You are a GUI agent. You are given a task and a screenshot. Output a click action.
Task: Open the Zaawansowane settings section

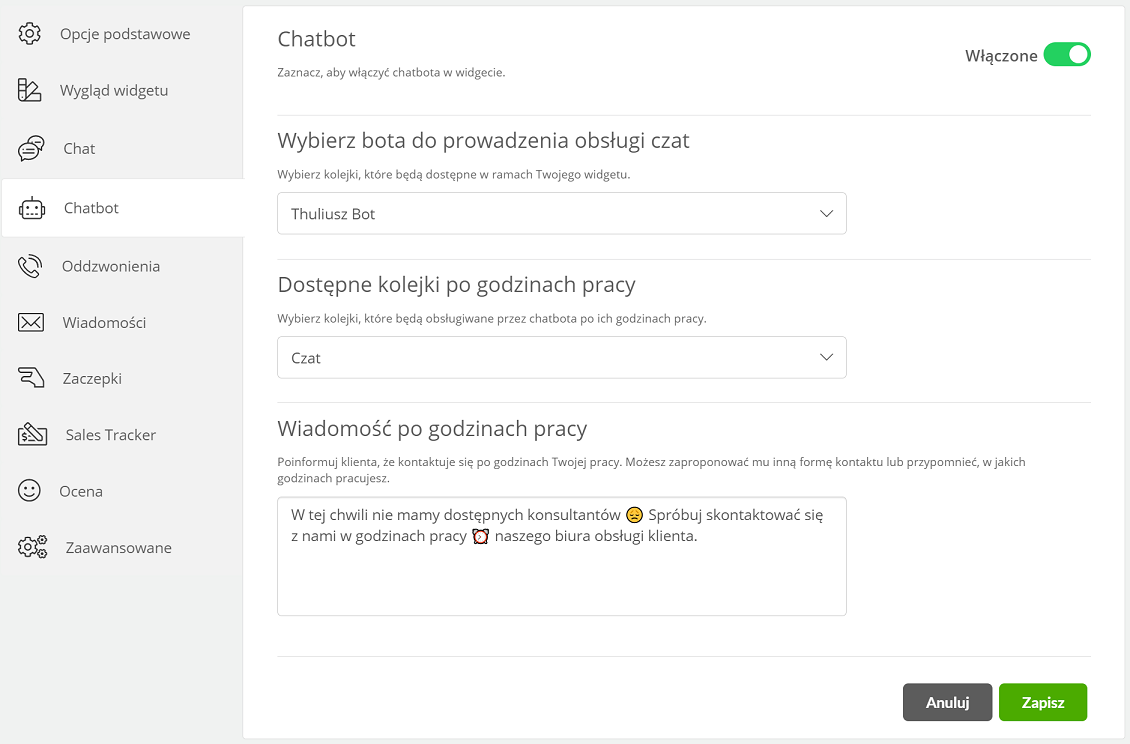tap(119, 547)
